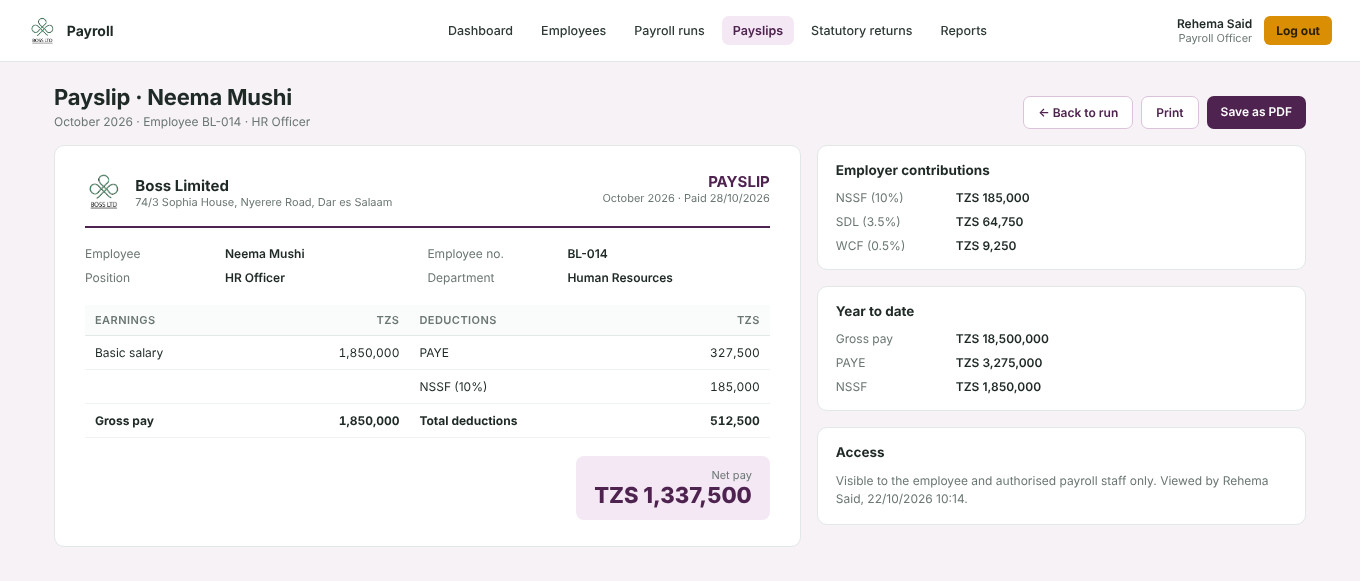1360x581 pixels.
Task: Click WCF value TZS 9,250
Action: pyautogui.click(x=986, y=246)
